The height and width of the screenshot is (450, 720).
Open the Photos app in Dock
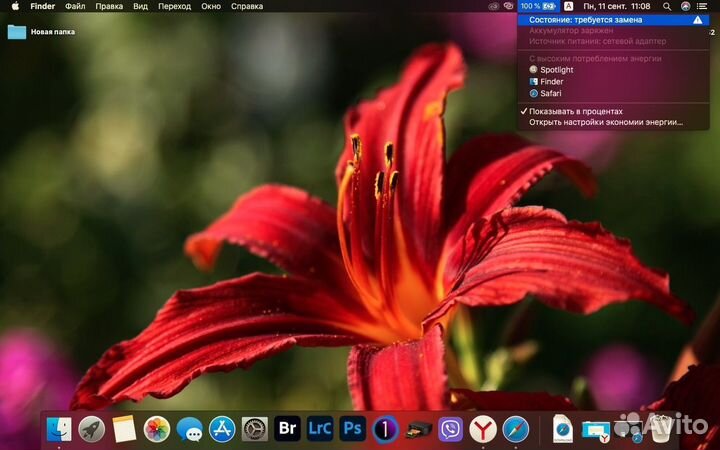click(x=157, y=429)
